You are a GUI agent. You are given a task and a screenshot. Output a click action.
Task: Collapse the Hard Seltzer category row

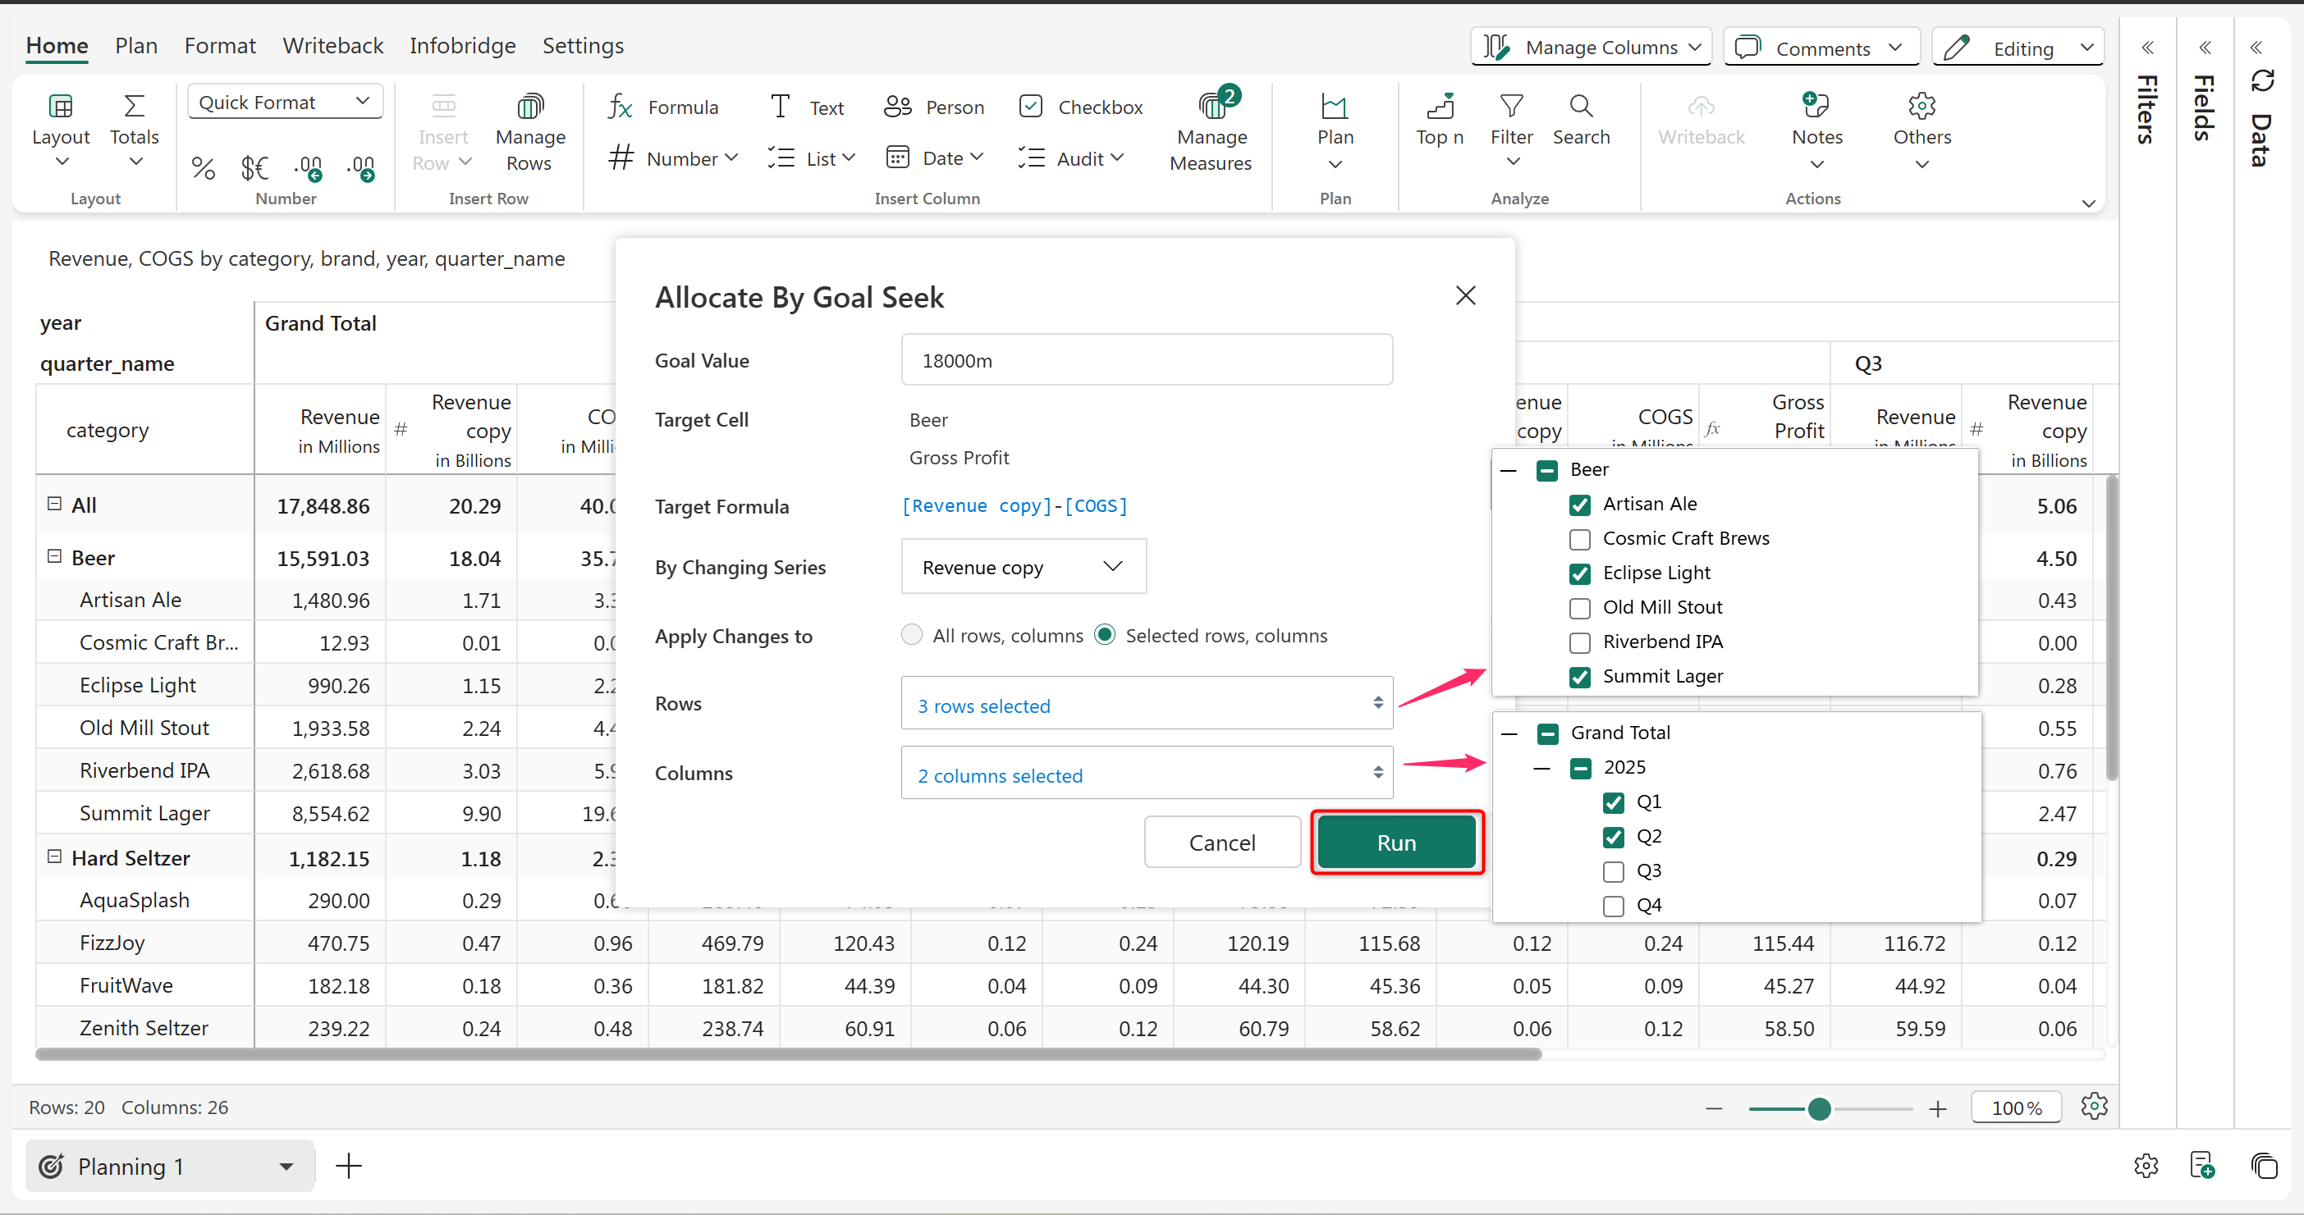(54, 857)
